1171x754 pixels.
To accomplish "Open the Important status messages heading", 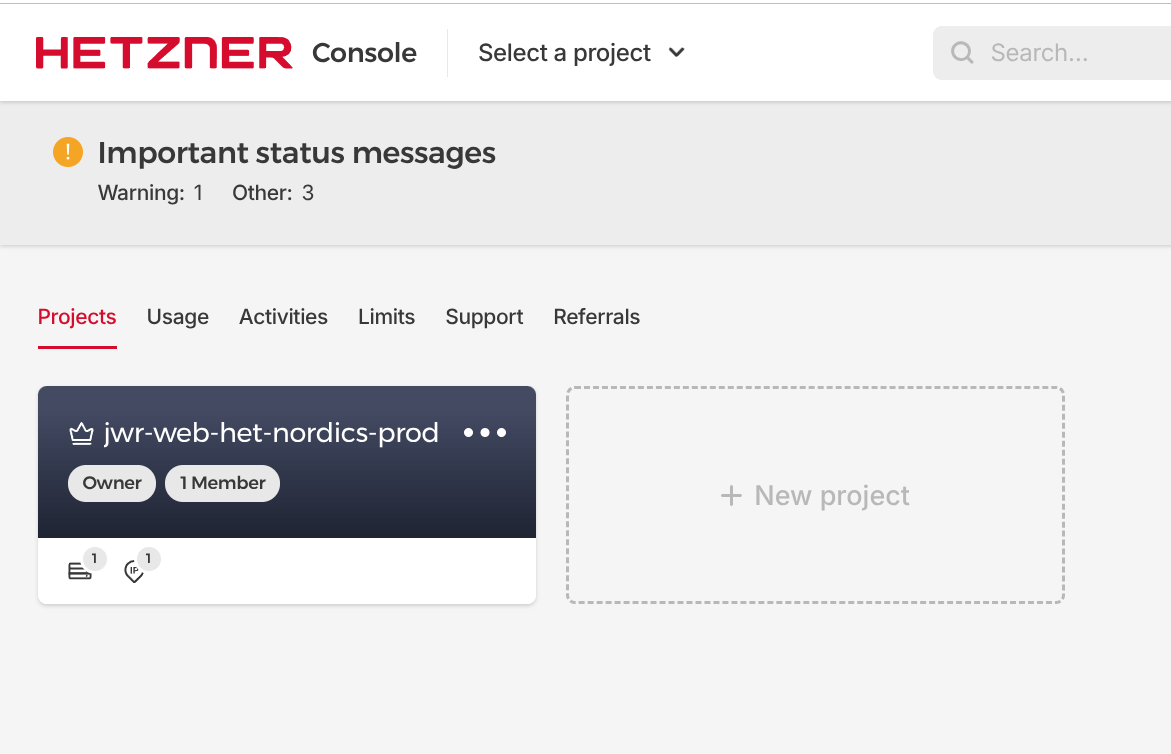I will click(x=296, y=153).
